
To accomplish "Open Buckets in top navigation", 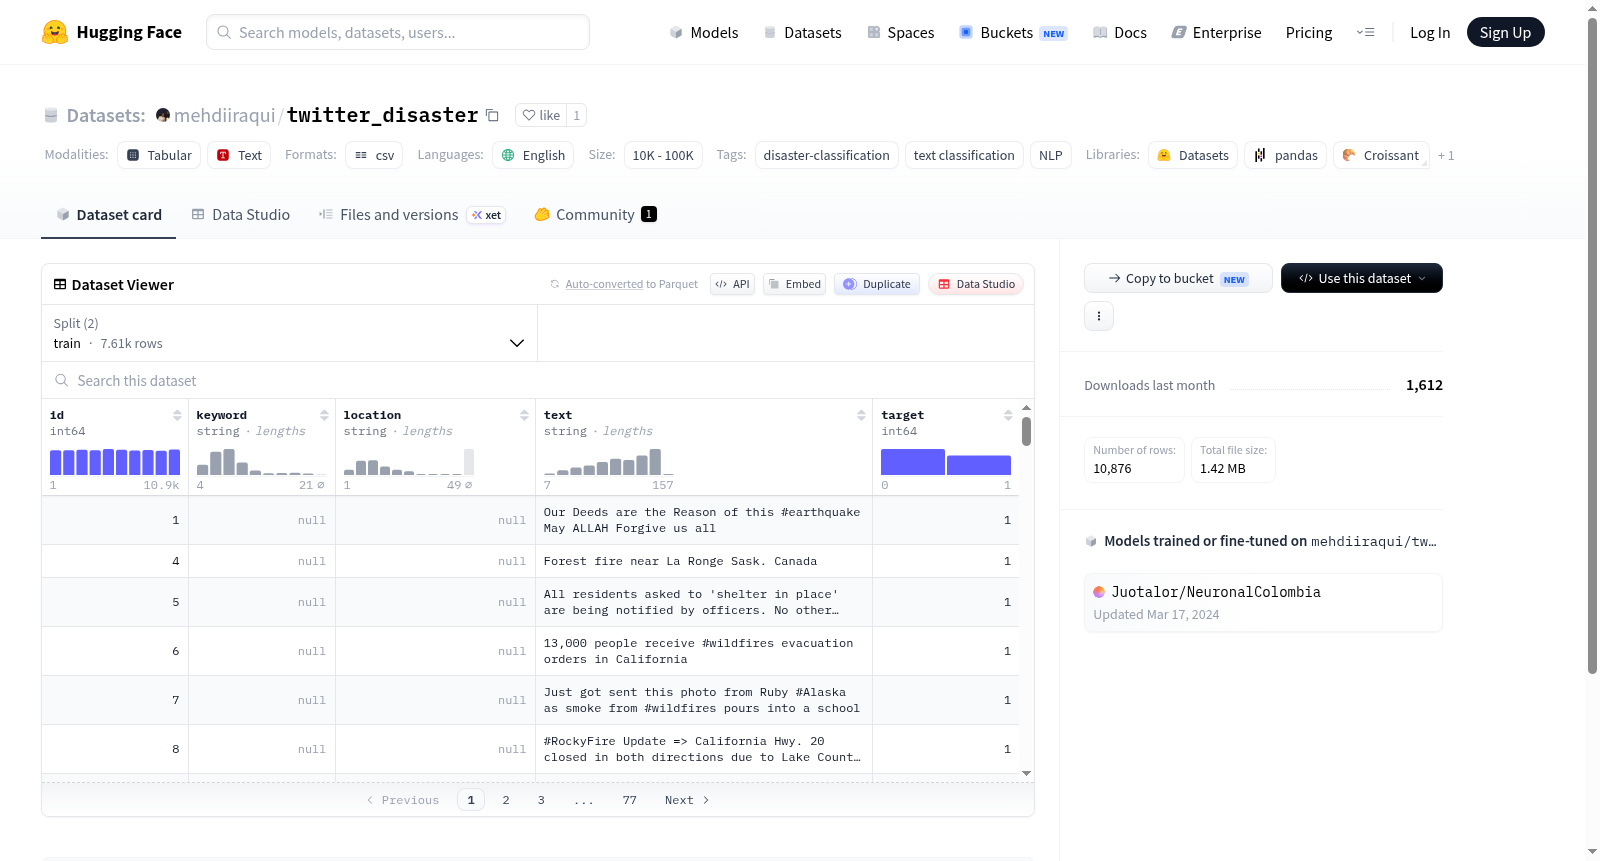I will (1013, 32).
